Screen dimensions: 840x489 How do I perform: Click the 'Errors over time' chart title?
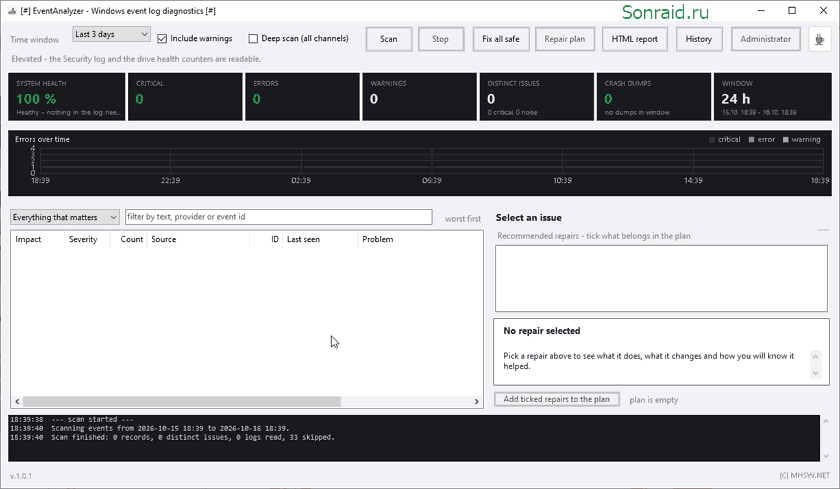(x=42, y=139)
